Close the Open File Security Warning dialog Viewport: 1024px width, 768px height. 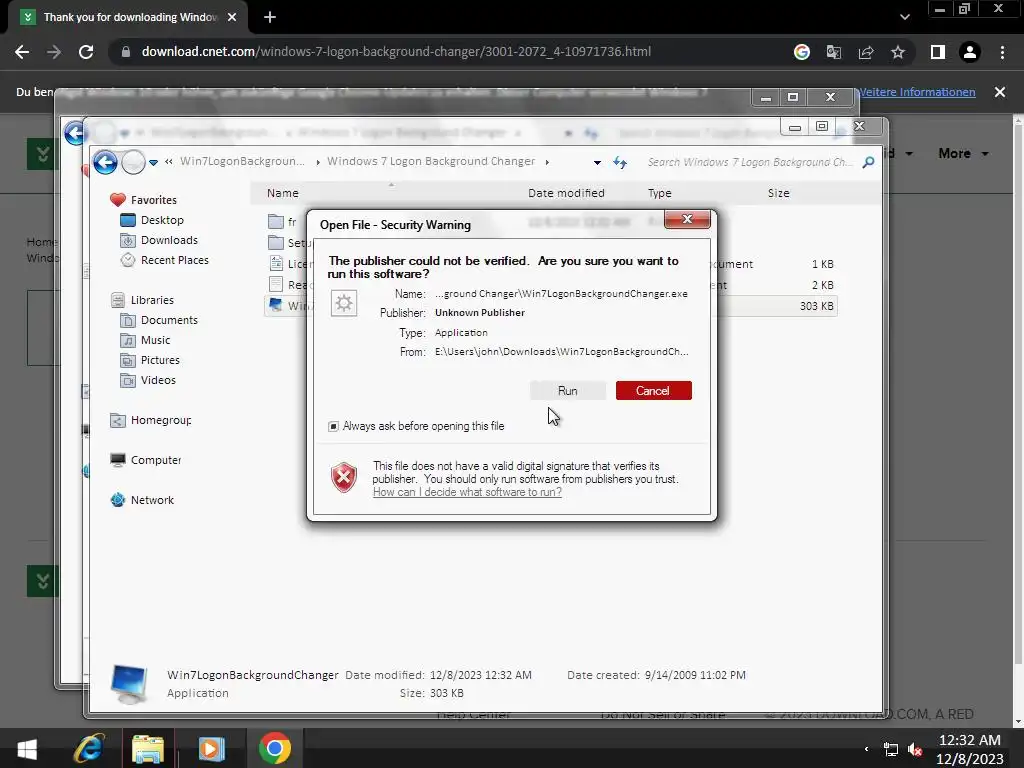(x=687, y=219)
